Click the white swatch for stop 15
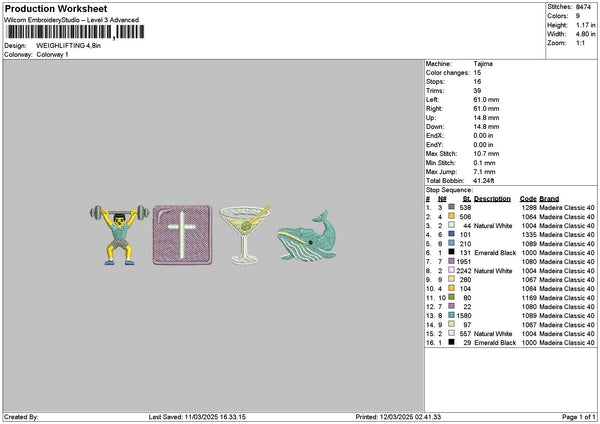 [452, 333]
